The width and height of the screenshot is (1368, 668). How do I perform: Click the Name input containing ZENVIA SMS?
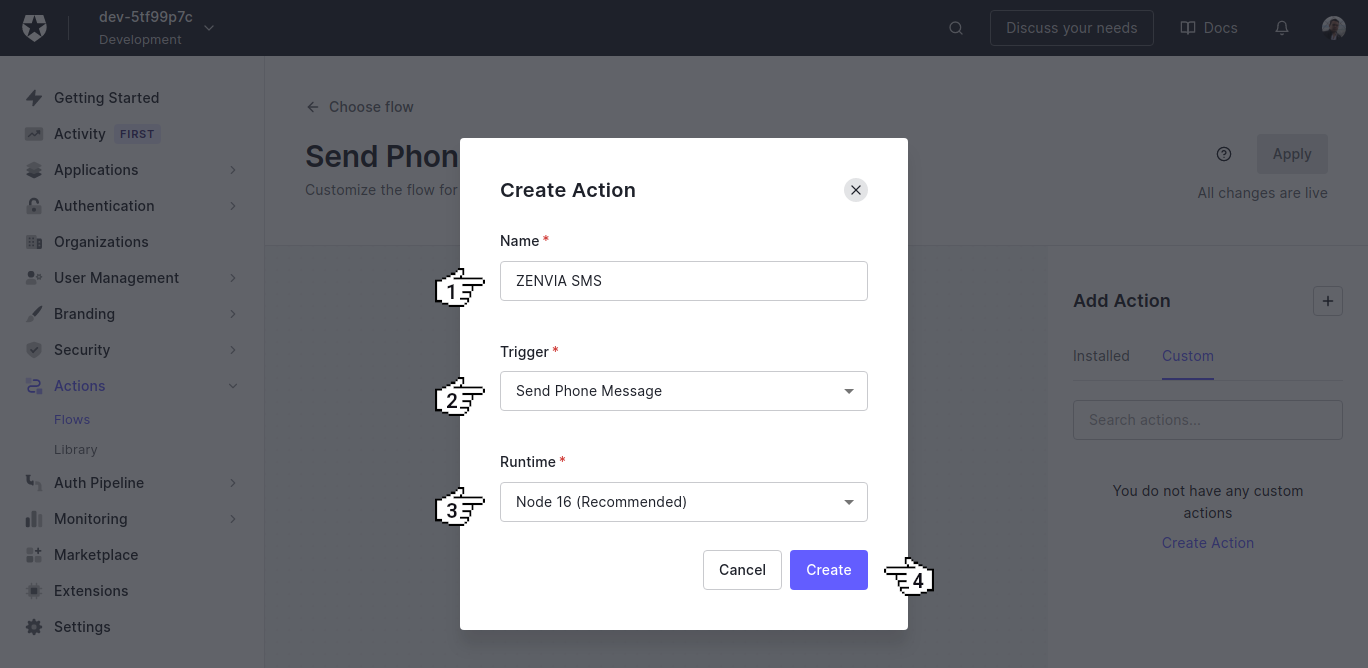(x=683, y=280)
